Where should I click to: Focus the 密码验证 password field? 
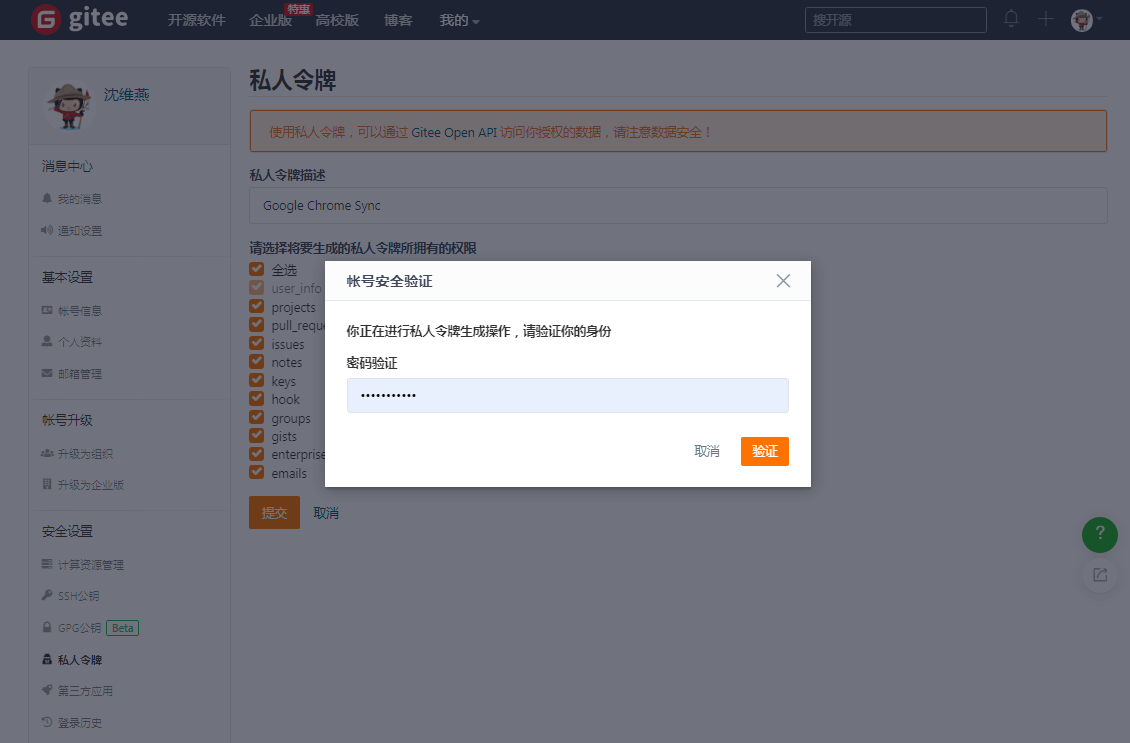pyautogui.click(x=568, y=396)
